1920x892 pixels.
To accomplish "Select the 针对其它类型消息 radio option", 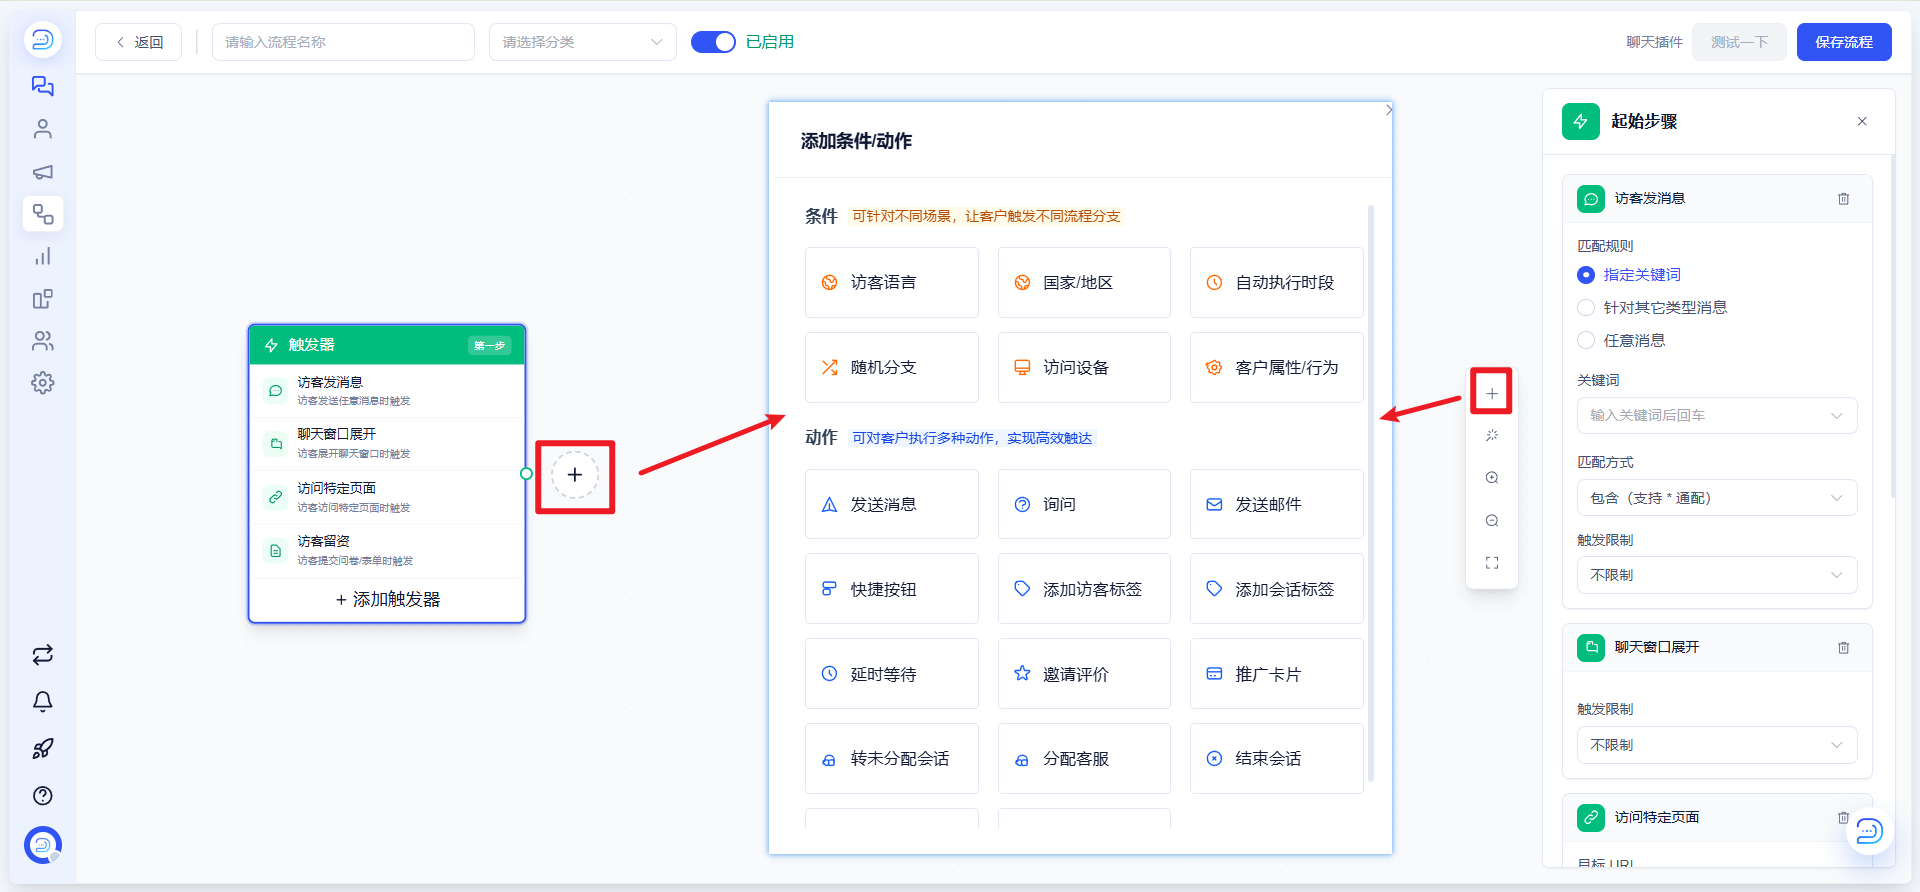I will pyautogui.click(x=1586, y=308).
